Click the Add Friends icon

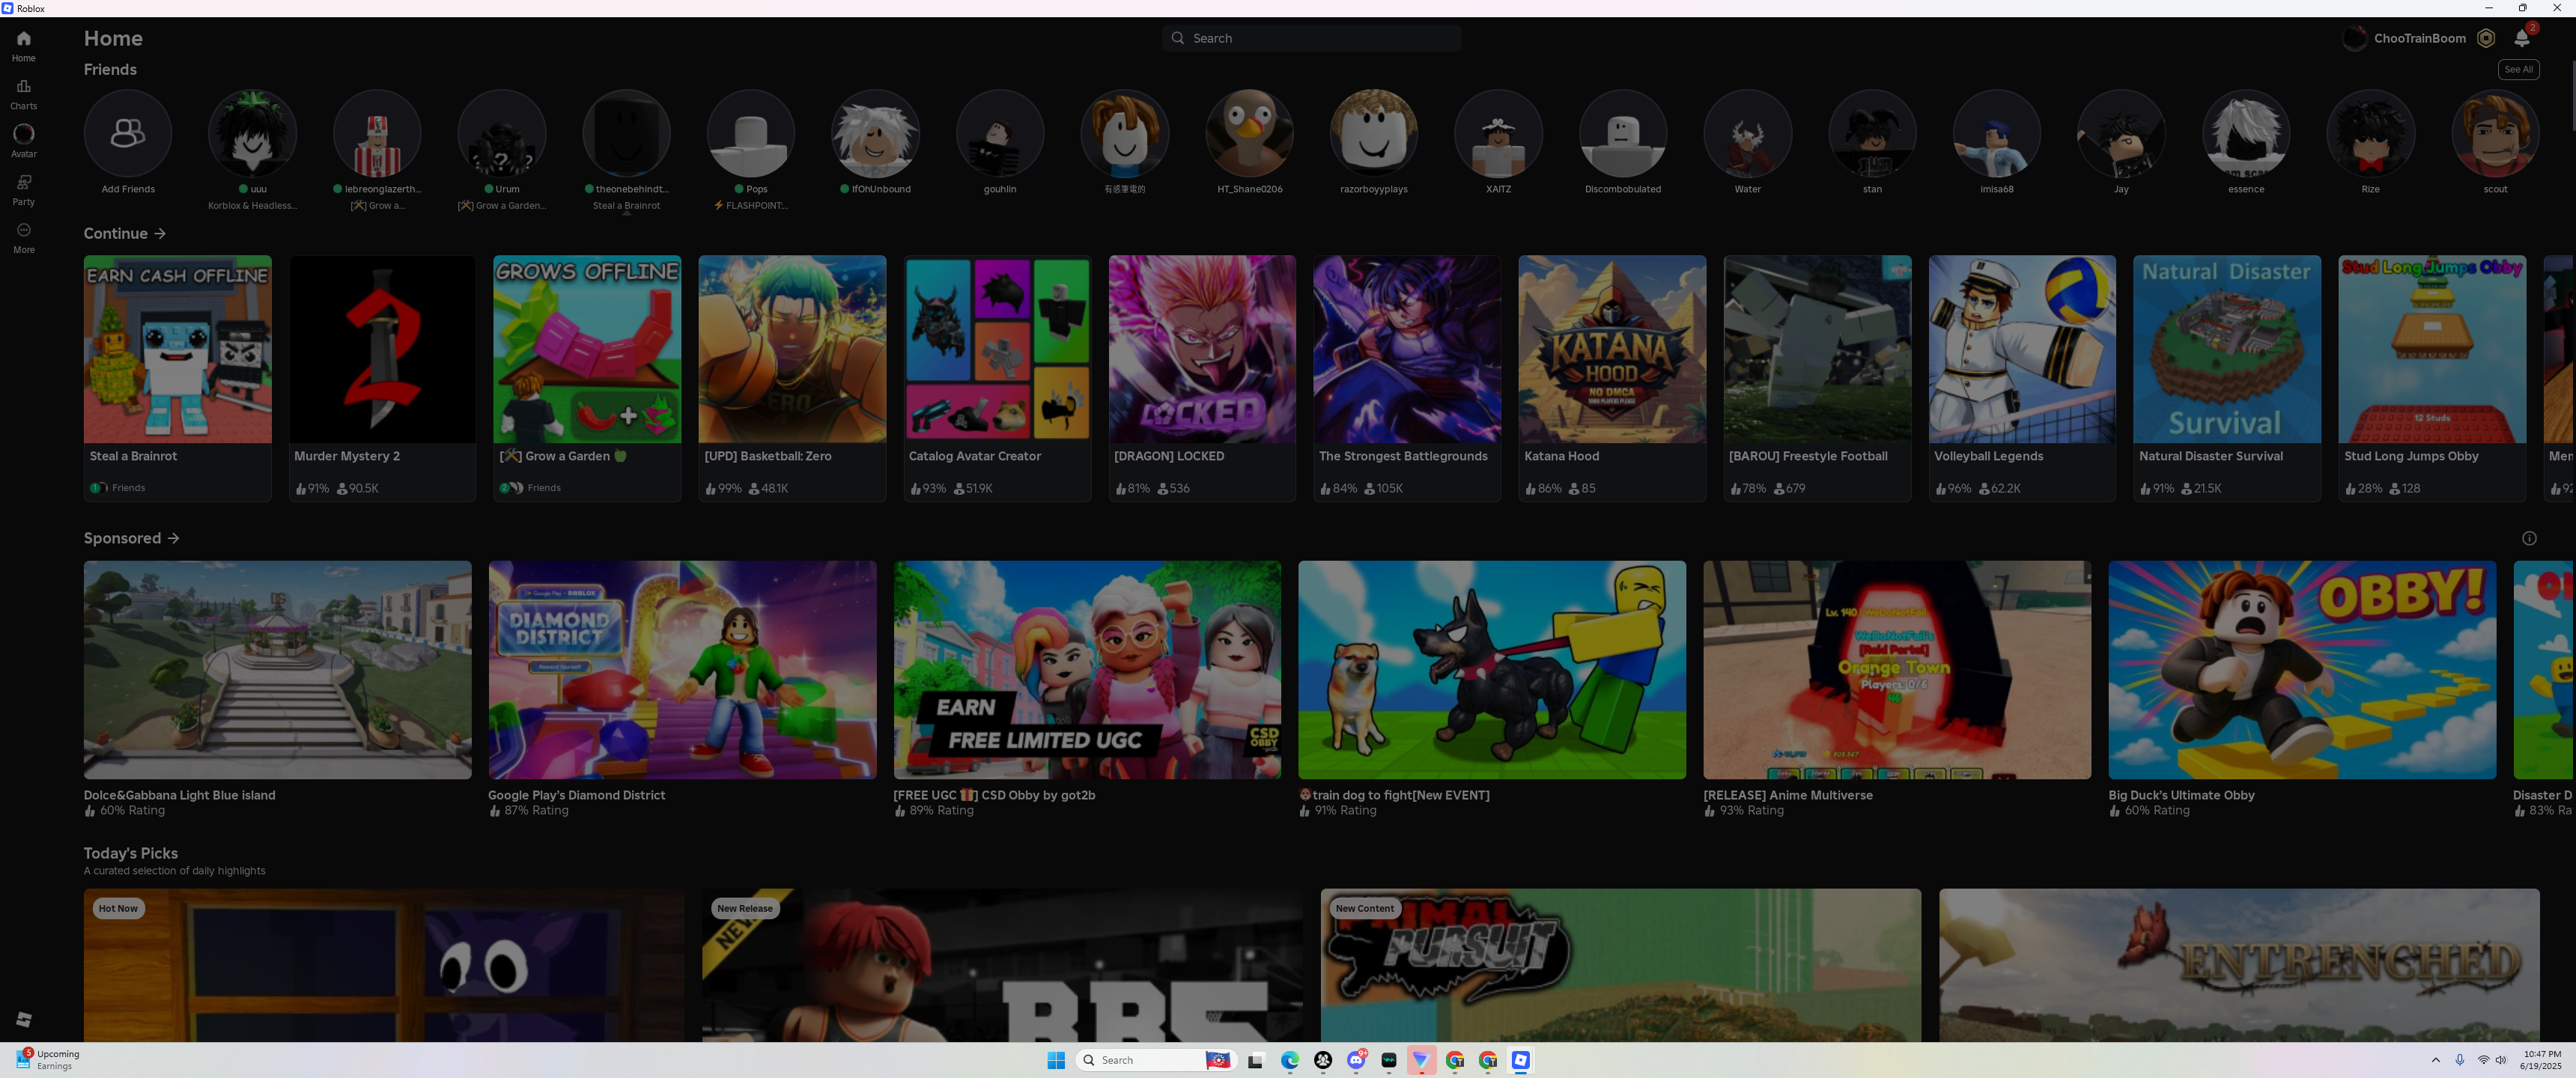click(x=128, y=133)
